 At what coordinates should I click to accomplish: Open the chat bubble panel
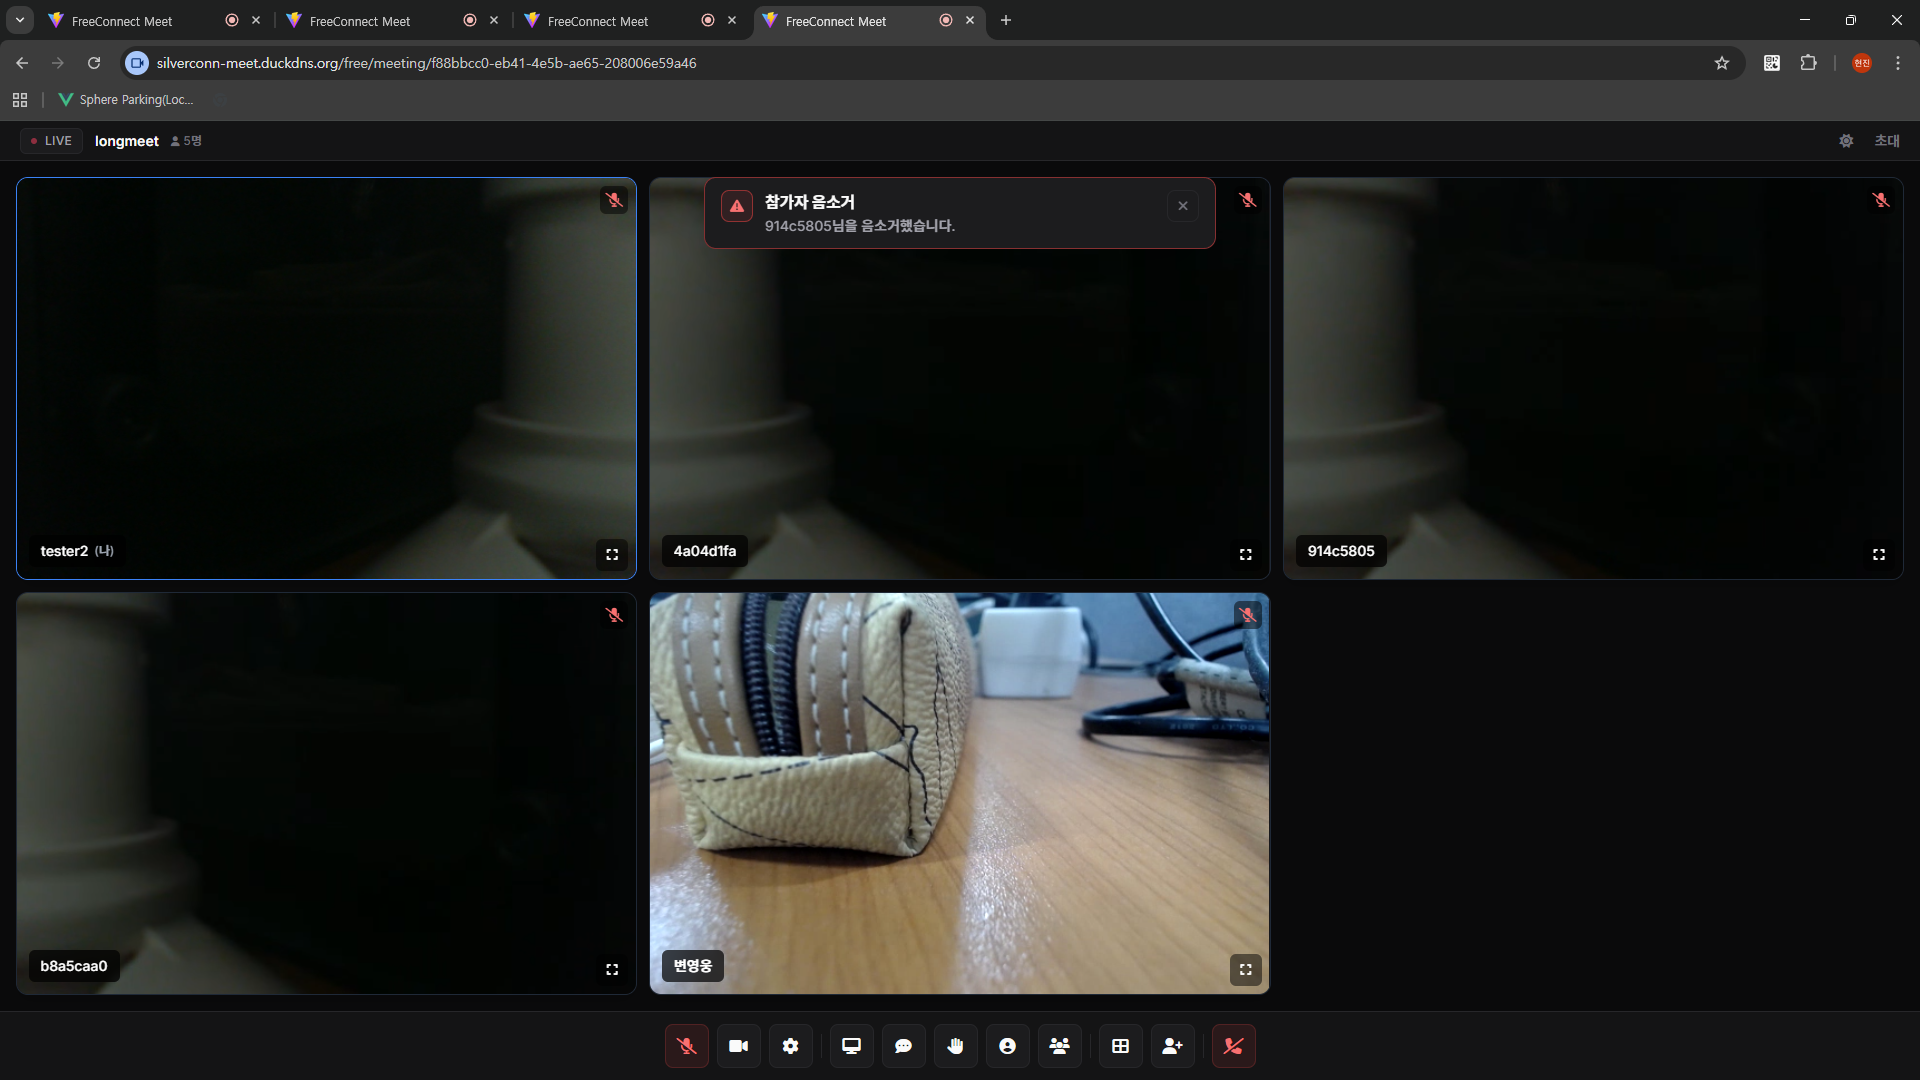pyautogui.click(x=903, y=1046)
